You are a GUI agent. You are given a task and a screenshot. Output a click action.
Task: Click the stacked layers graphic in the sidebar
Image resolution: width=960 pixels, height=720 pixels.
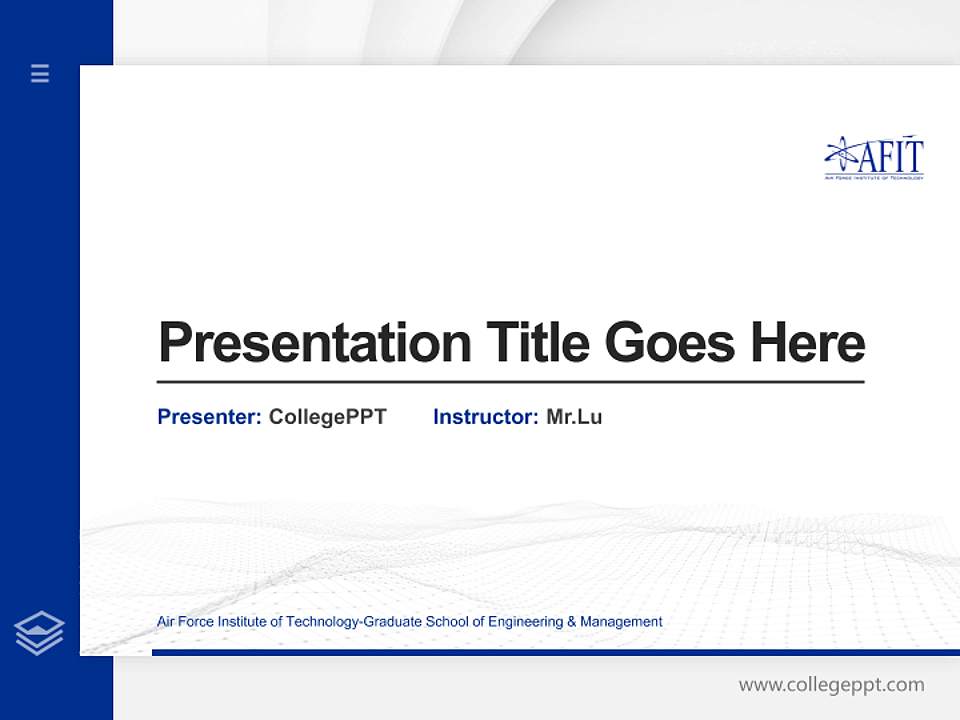39,631
